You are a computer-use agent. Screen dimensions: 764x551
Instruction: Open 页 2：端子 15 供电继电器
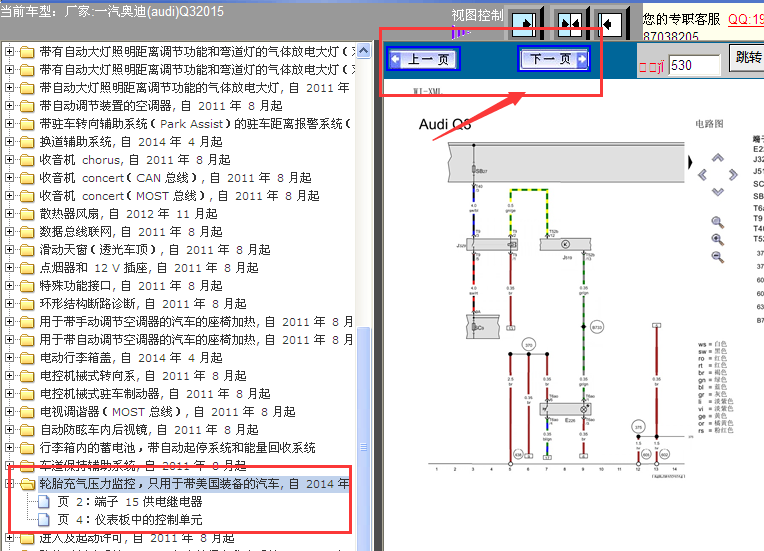(x=130, y=501)
